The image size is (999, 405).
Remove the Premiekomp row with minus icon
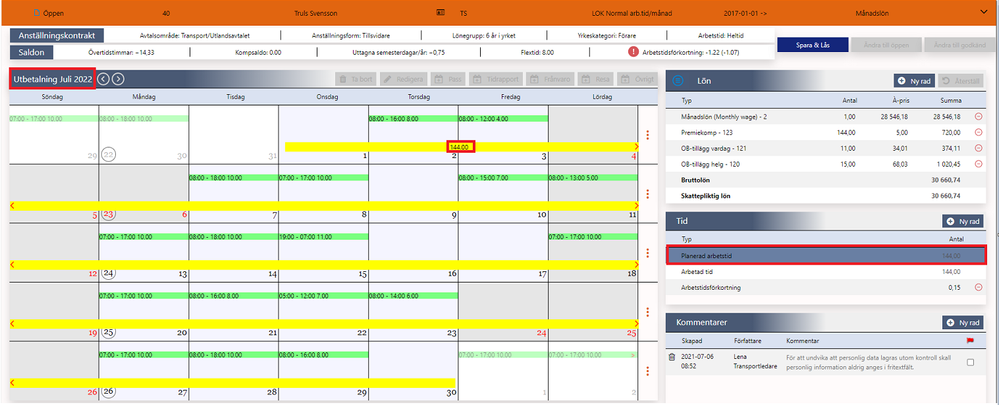[978, 132]
